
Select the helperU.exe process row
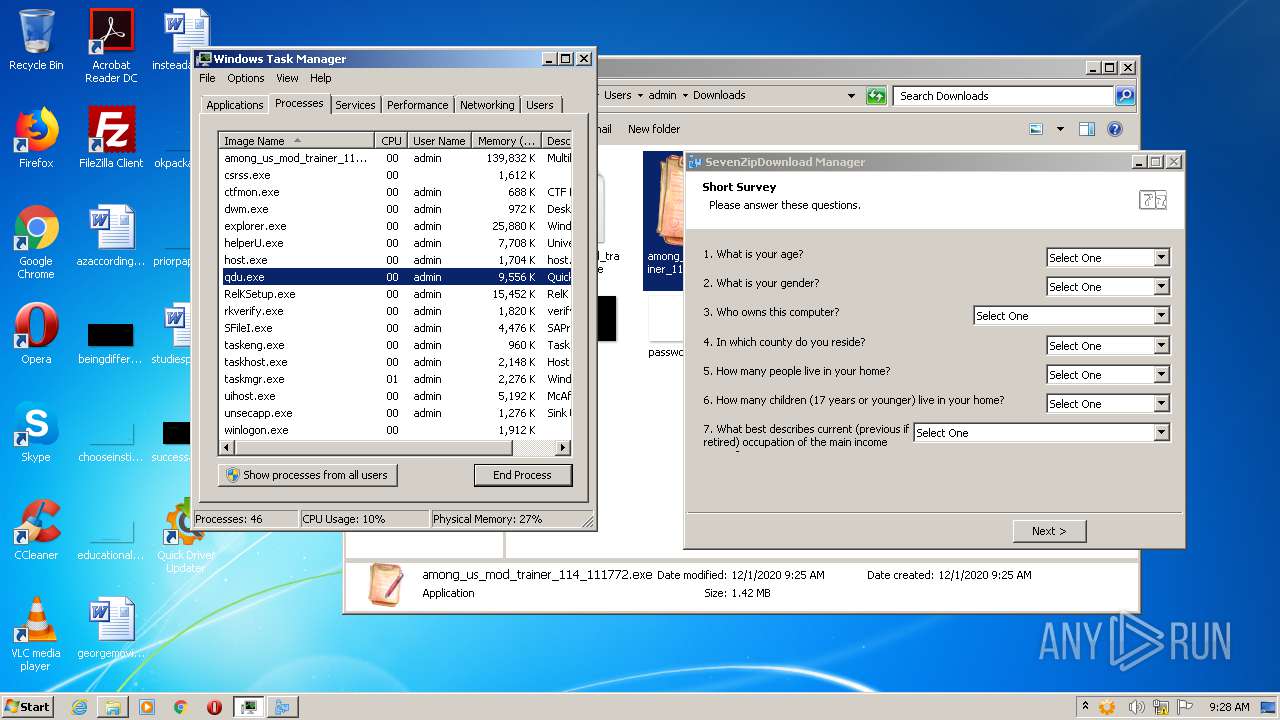point(396,243)
